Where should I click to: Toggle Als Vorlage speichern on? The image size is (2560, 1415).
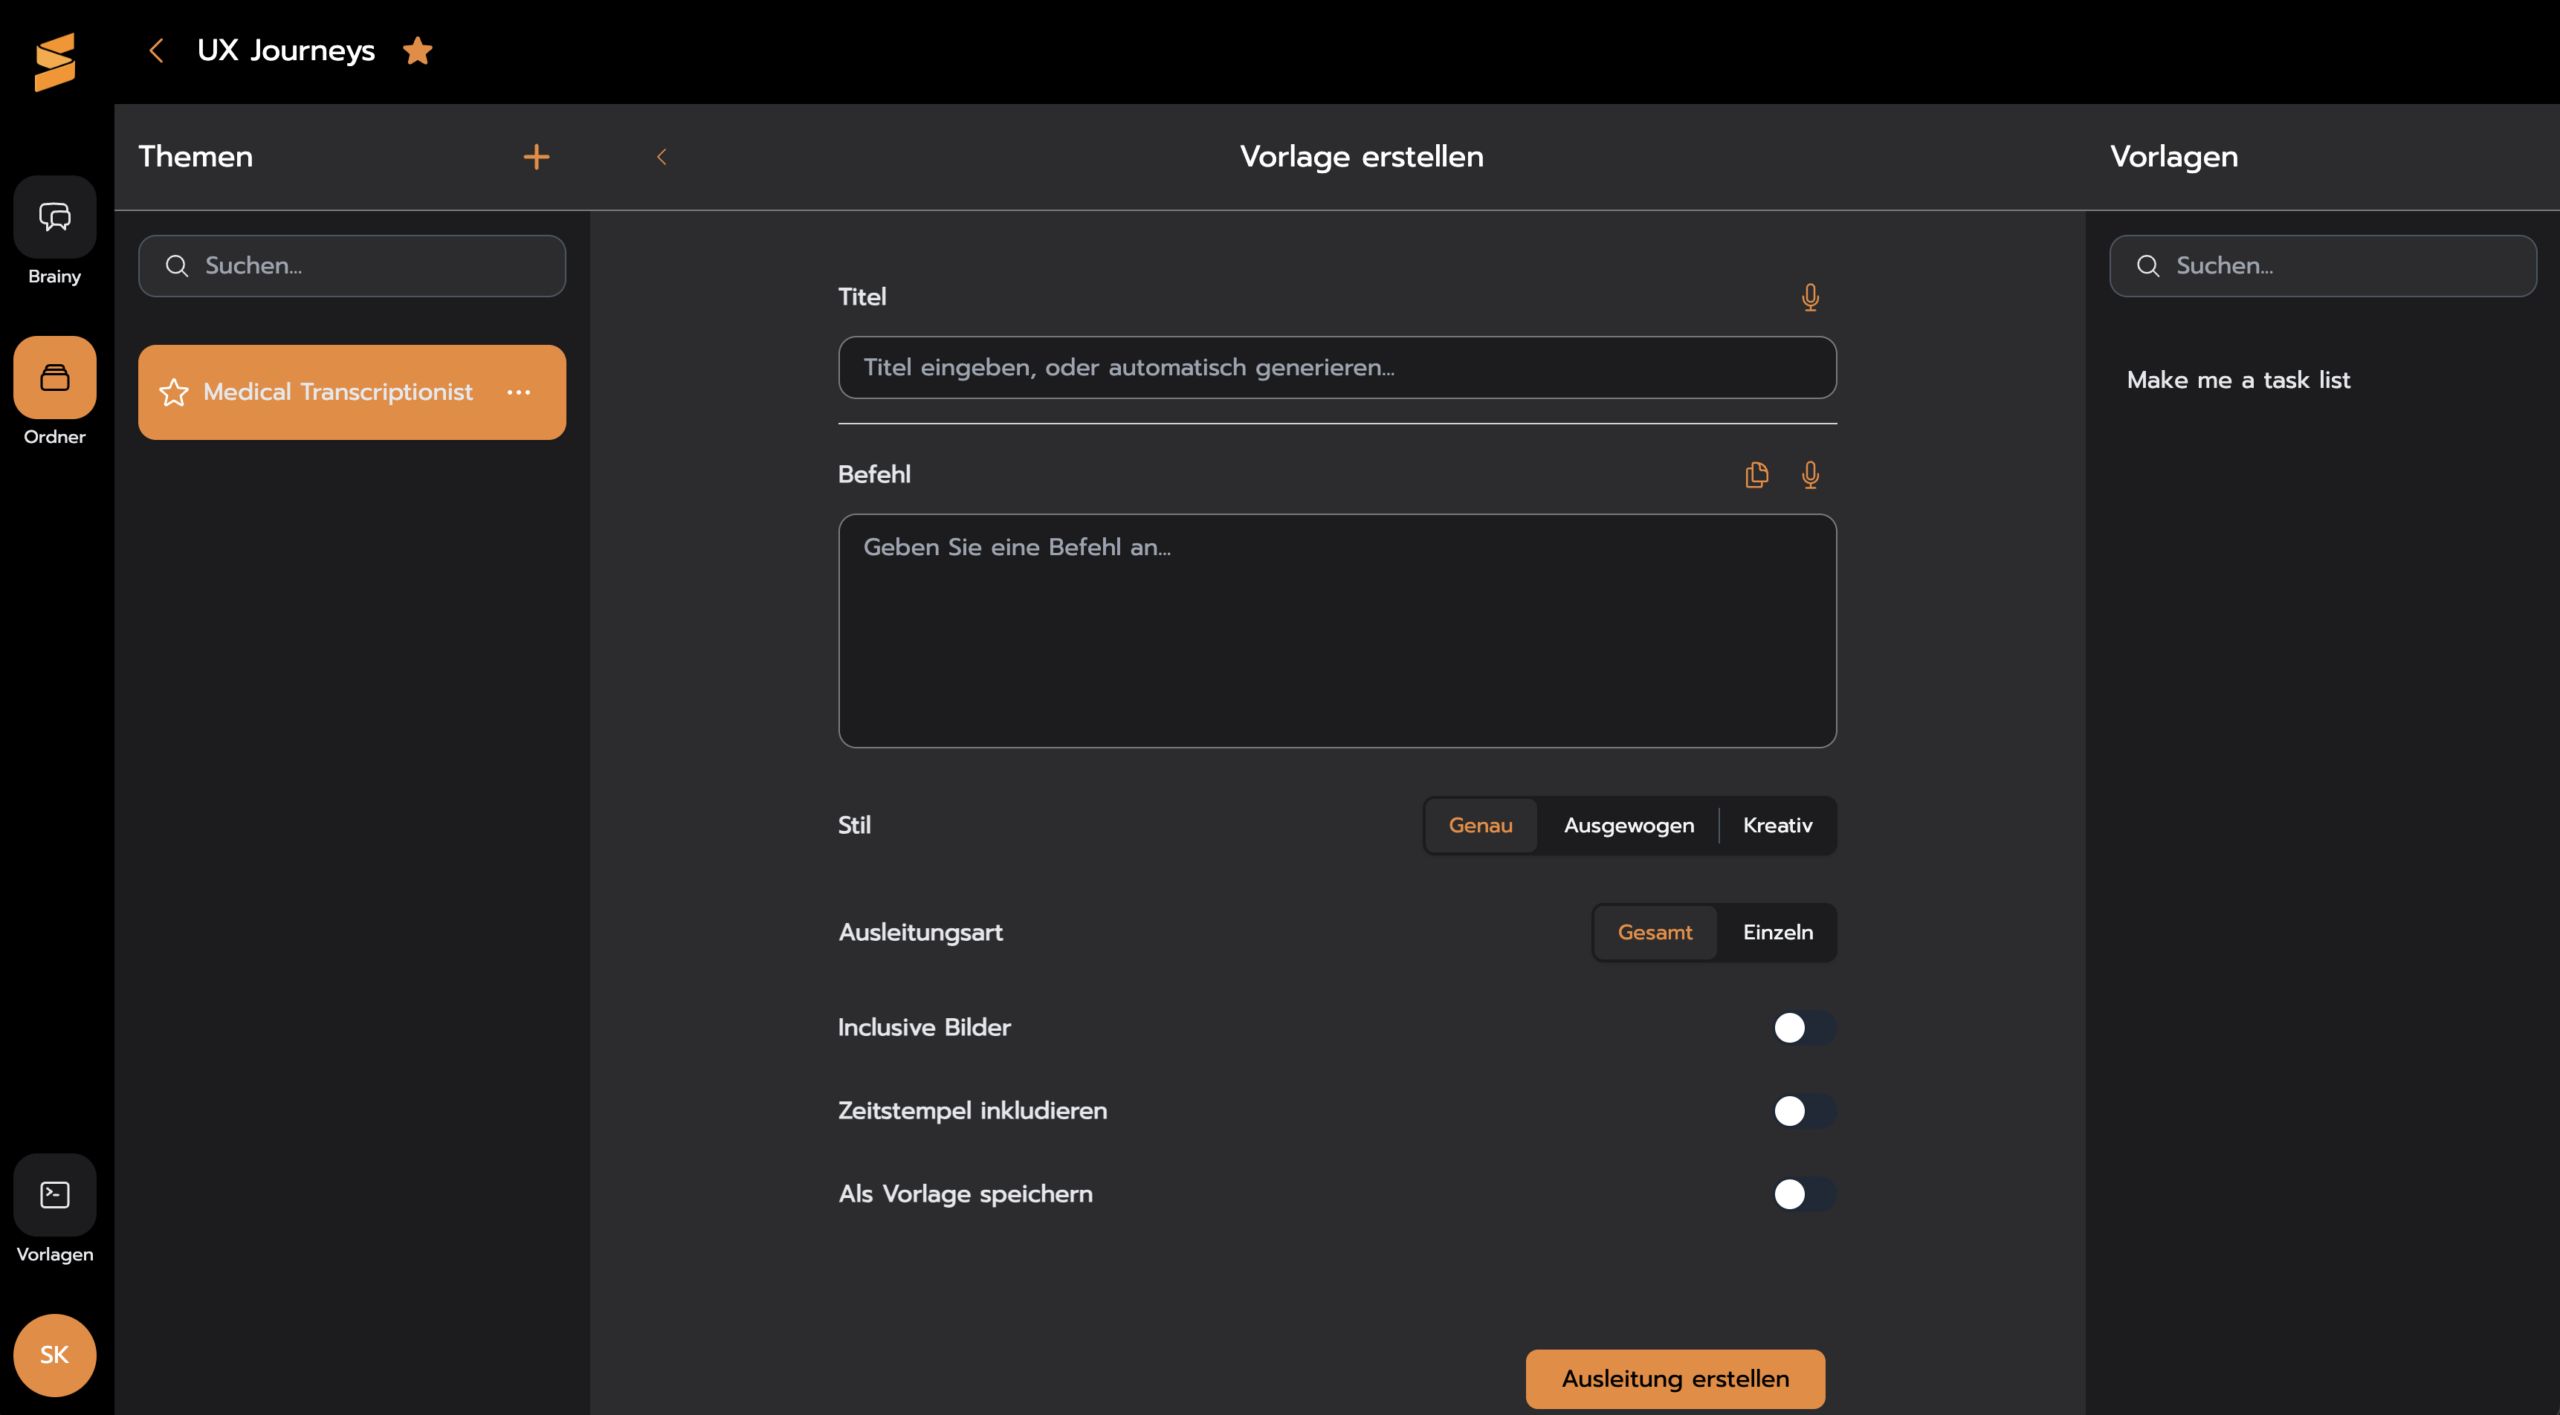[1803, 1193]
